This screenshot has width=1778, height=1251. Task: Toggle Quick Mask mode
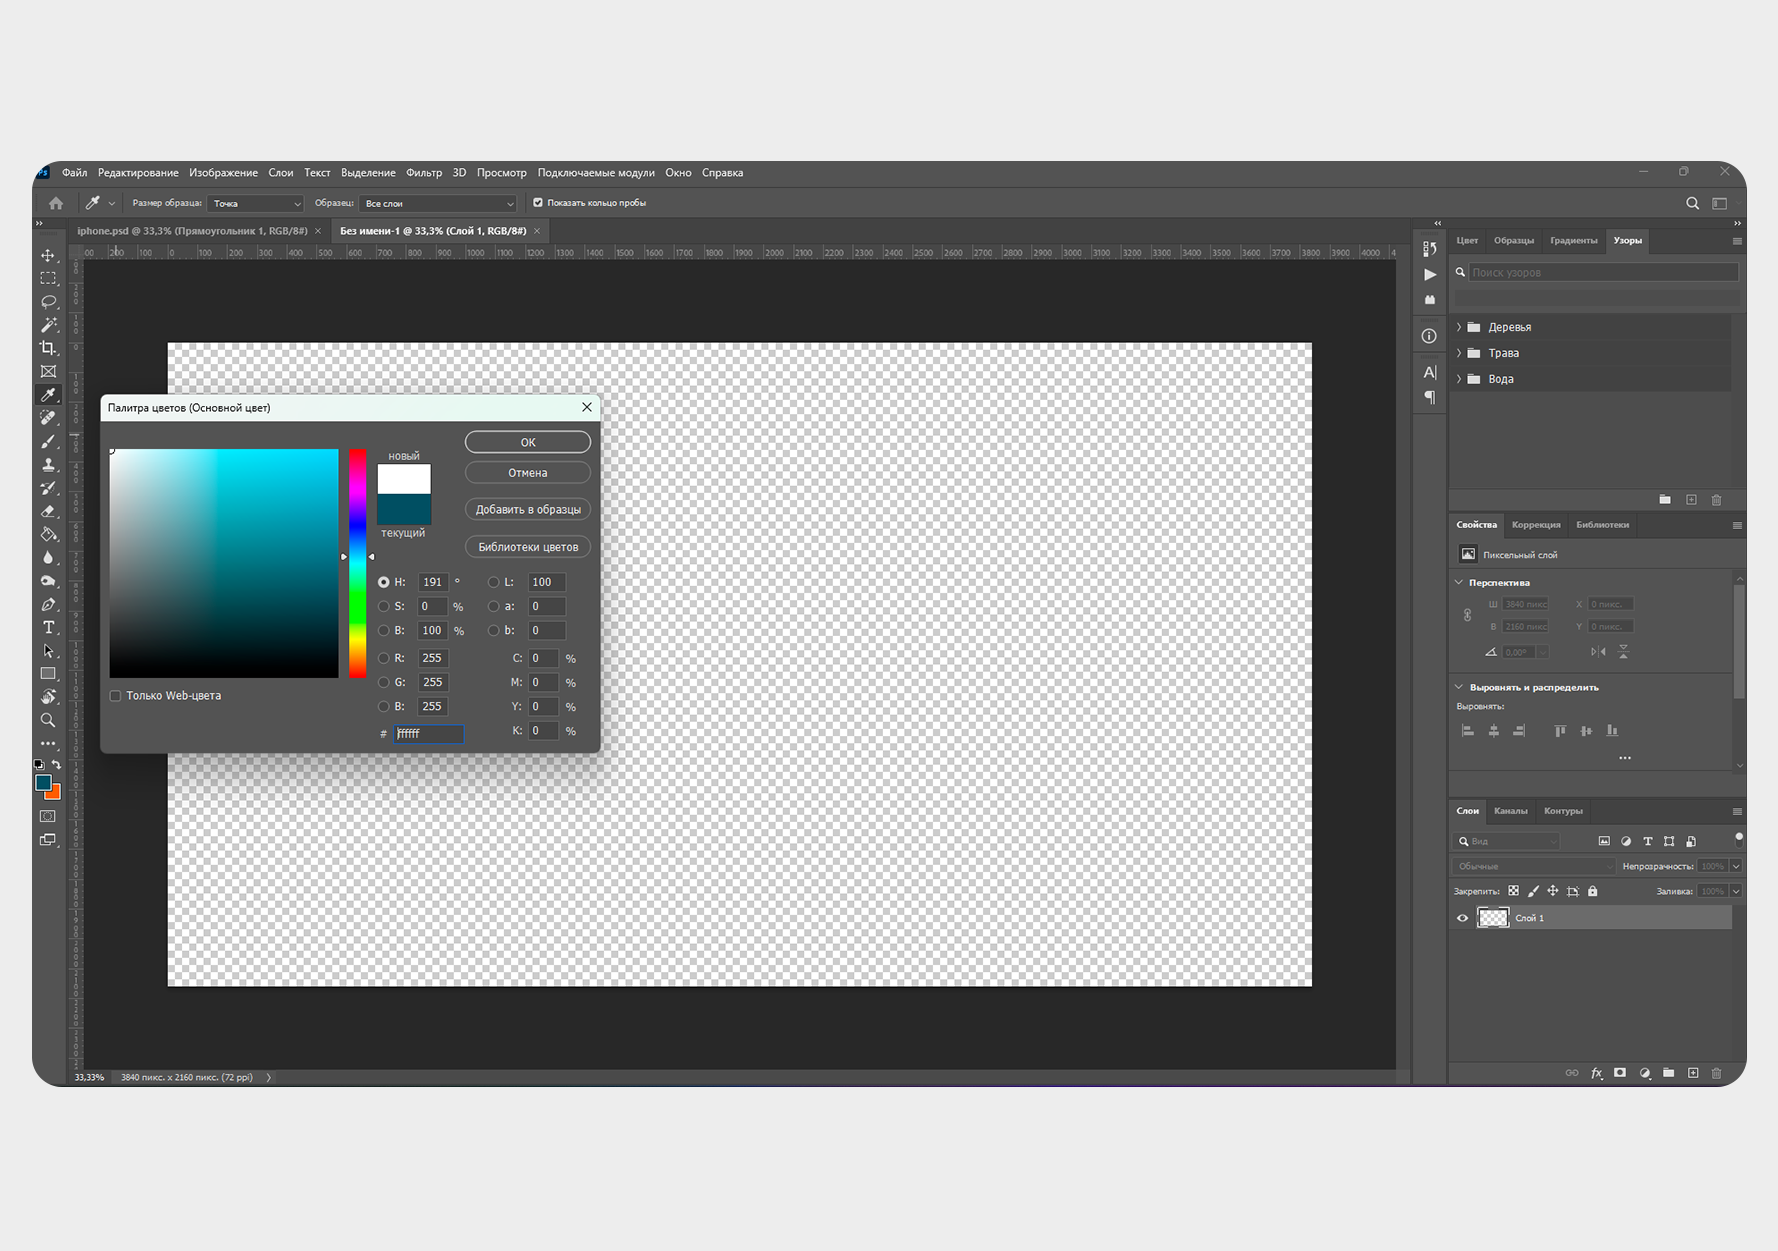click(48, 816)
